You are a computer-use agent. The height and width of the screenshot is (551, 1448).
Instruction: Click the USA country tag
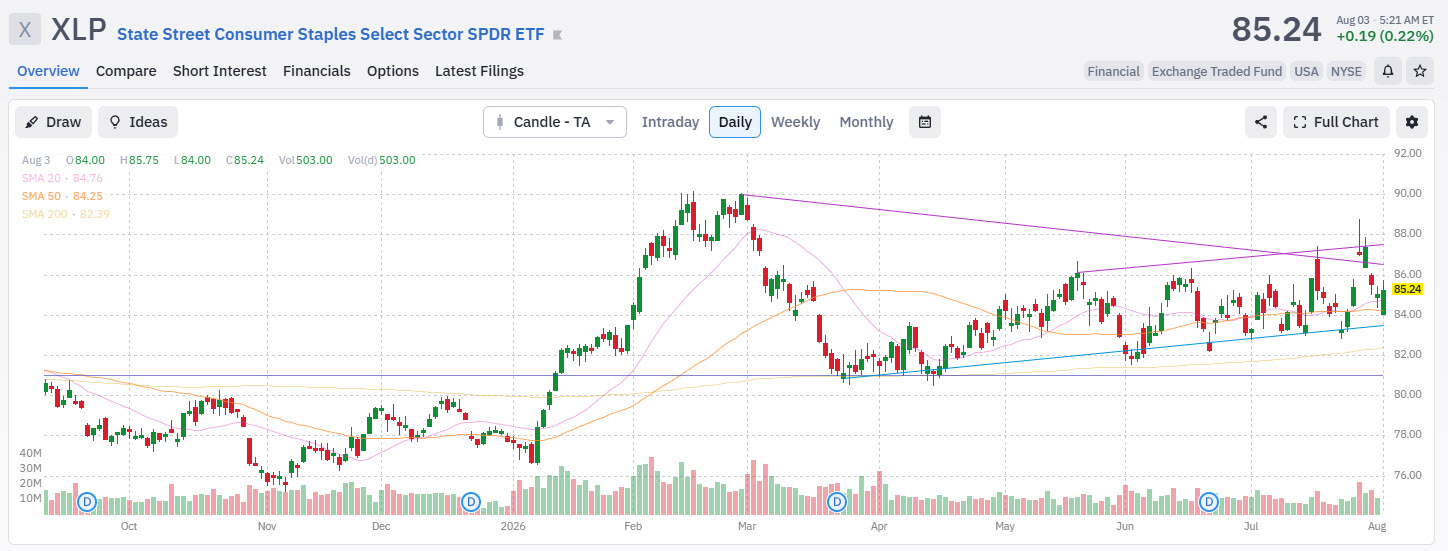(x=1306, y=71)
